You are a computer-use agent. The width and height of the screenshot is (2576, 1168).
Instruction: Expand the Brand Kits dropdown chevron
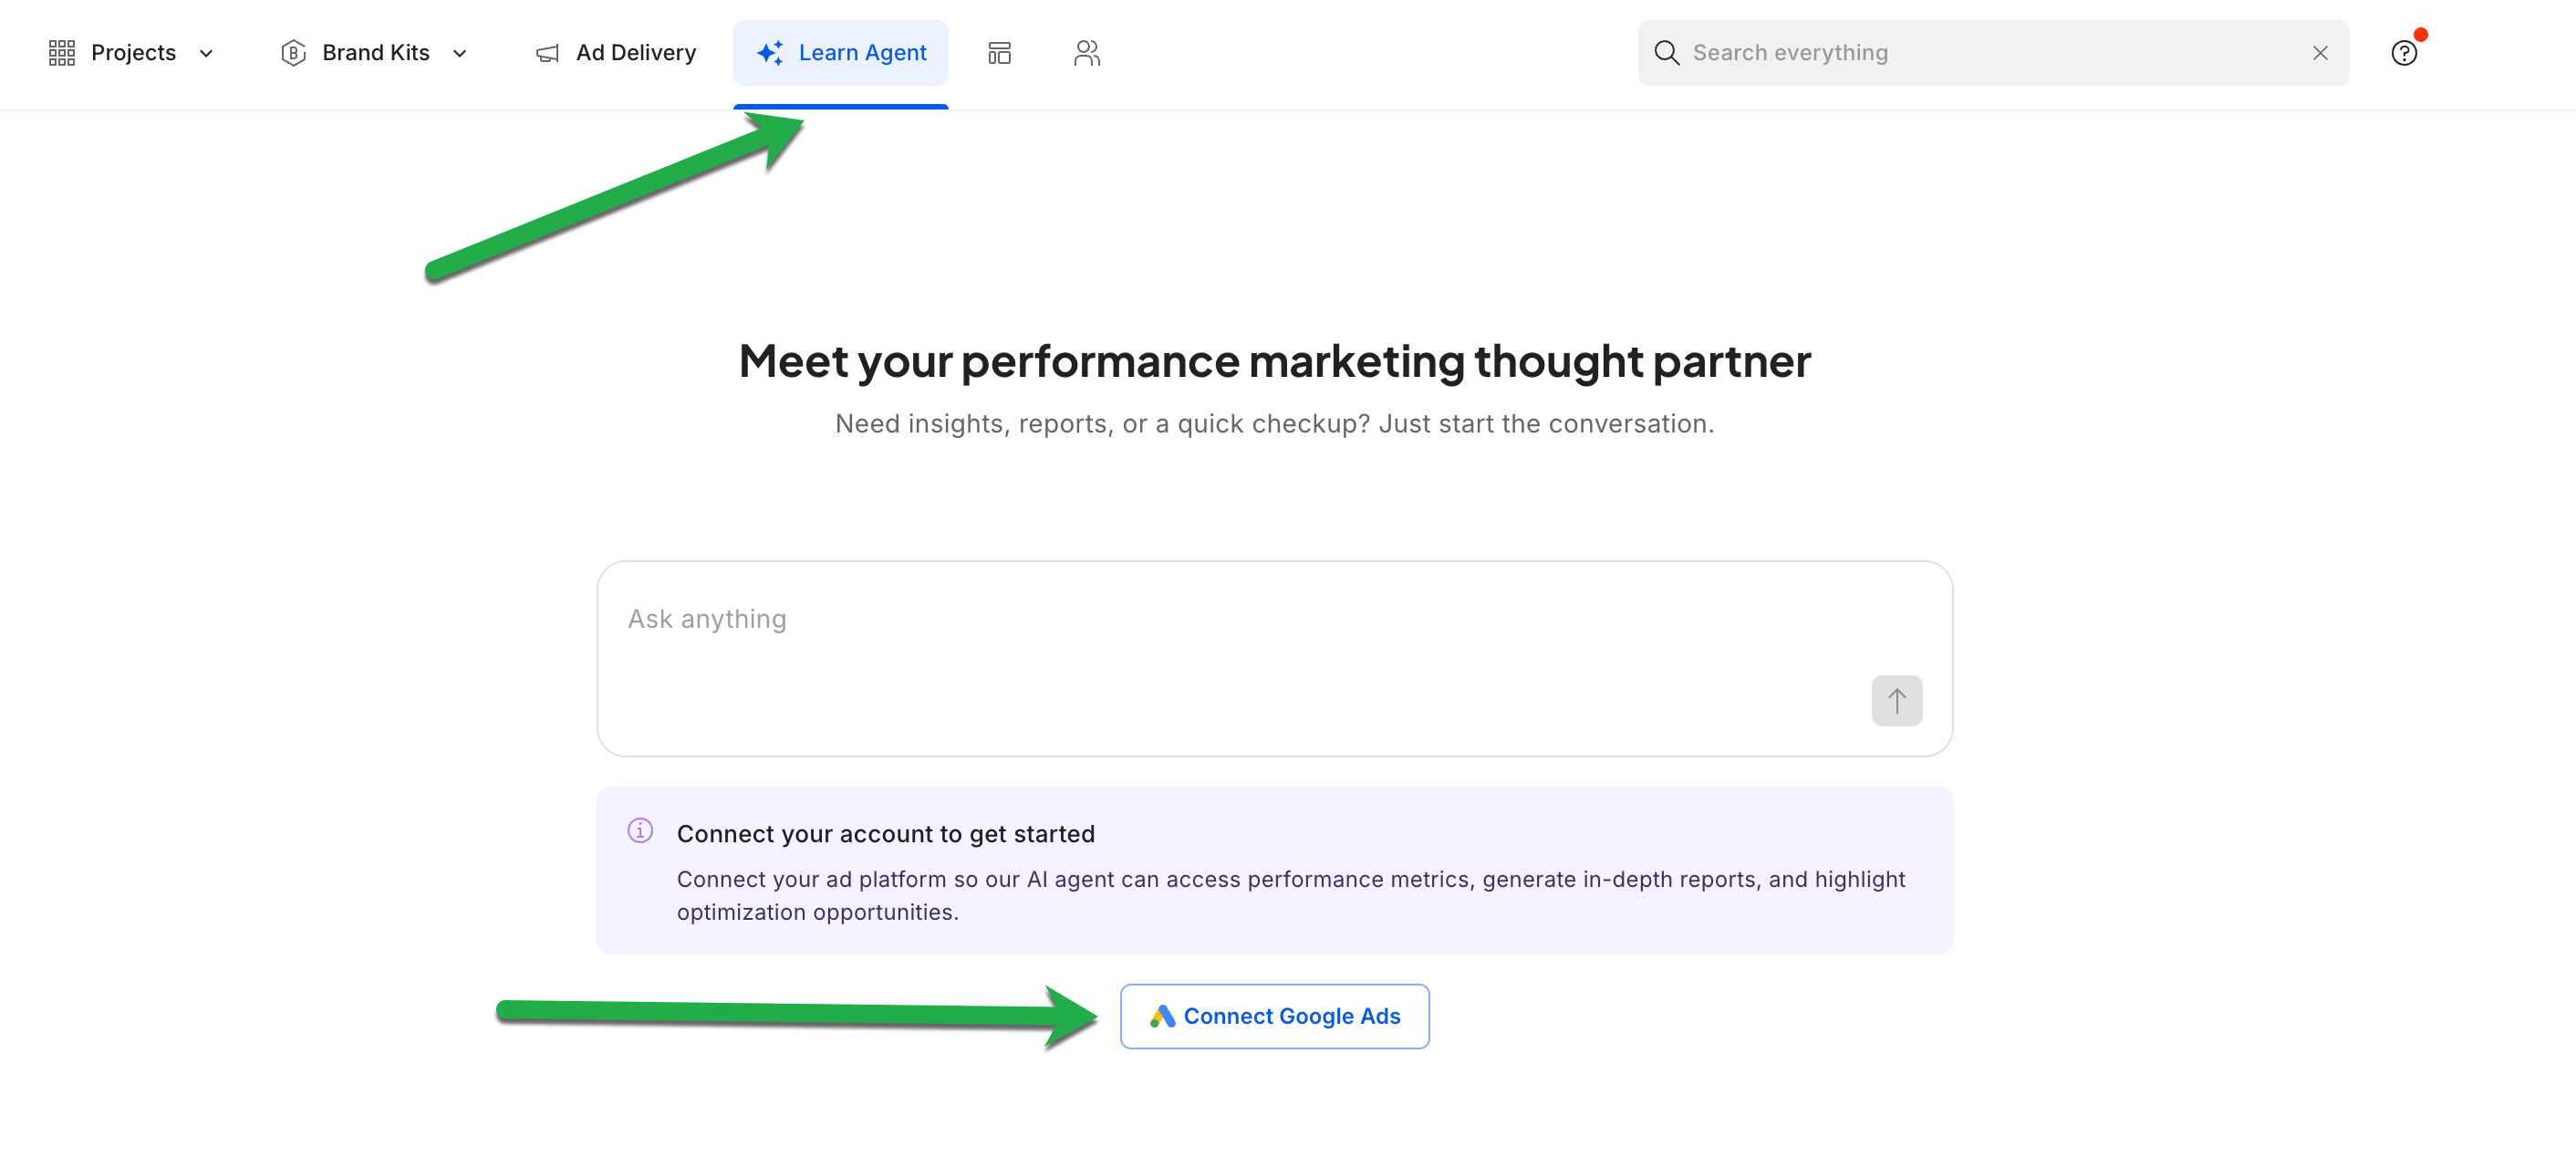(x=460, y=53)
